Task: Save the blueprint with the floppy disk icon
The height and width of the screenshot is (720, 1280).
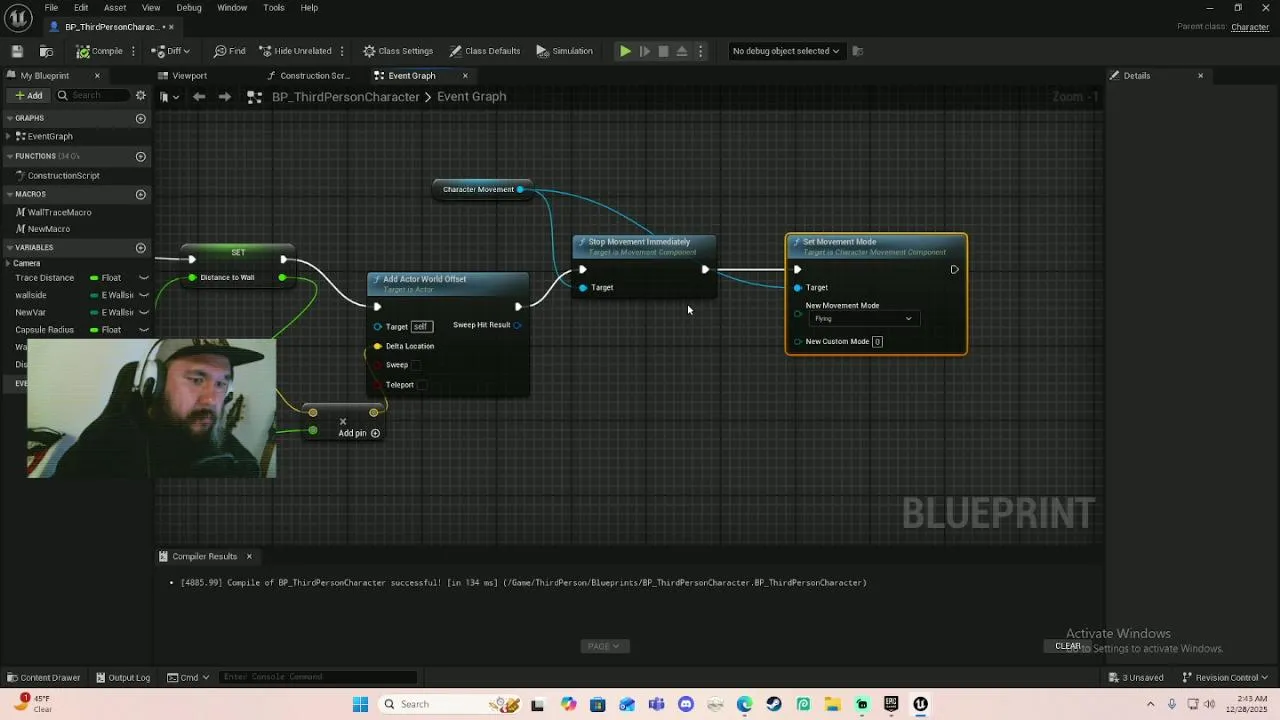Action: [17, 51]
